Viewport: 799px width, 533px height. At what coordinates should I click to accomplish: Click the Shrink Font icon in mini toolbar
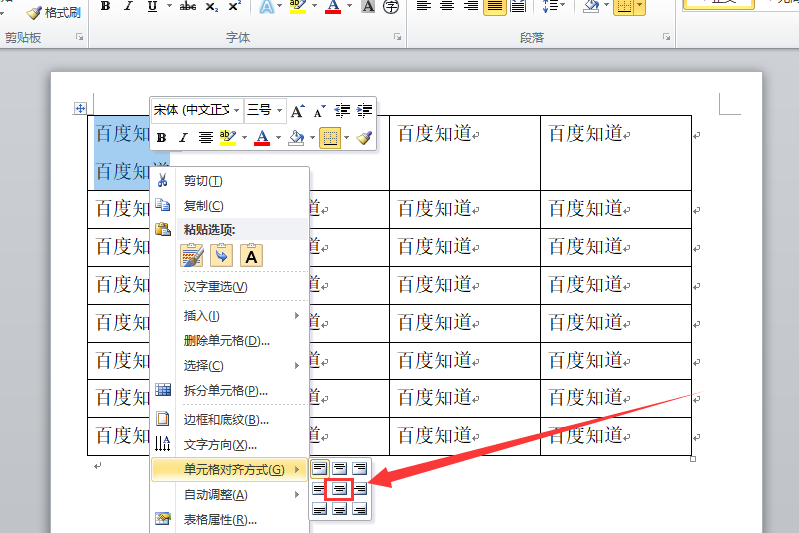(x=319, y=110)
